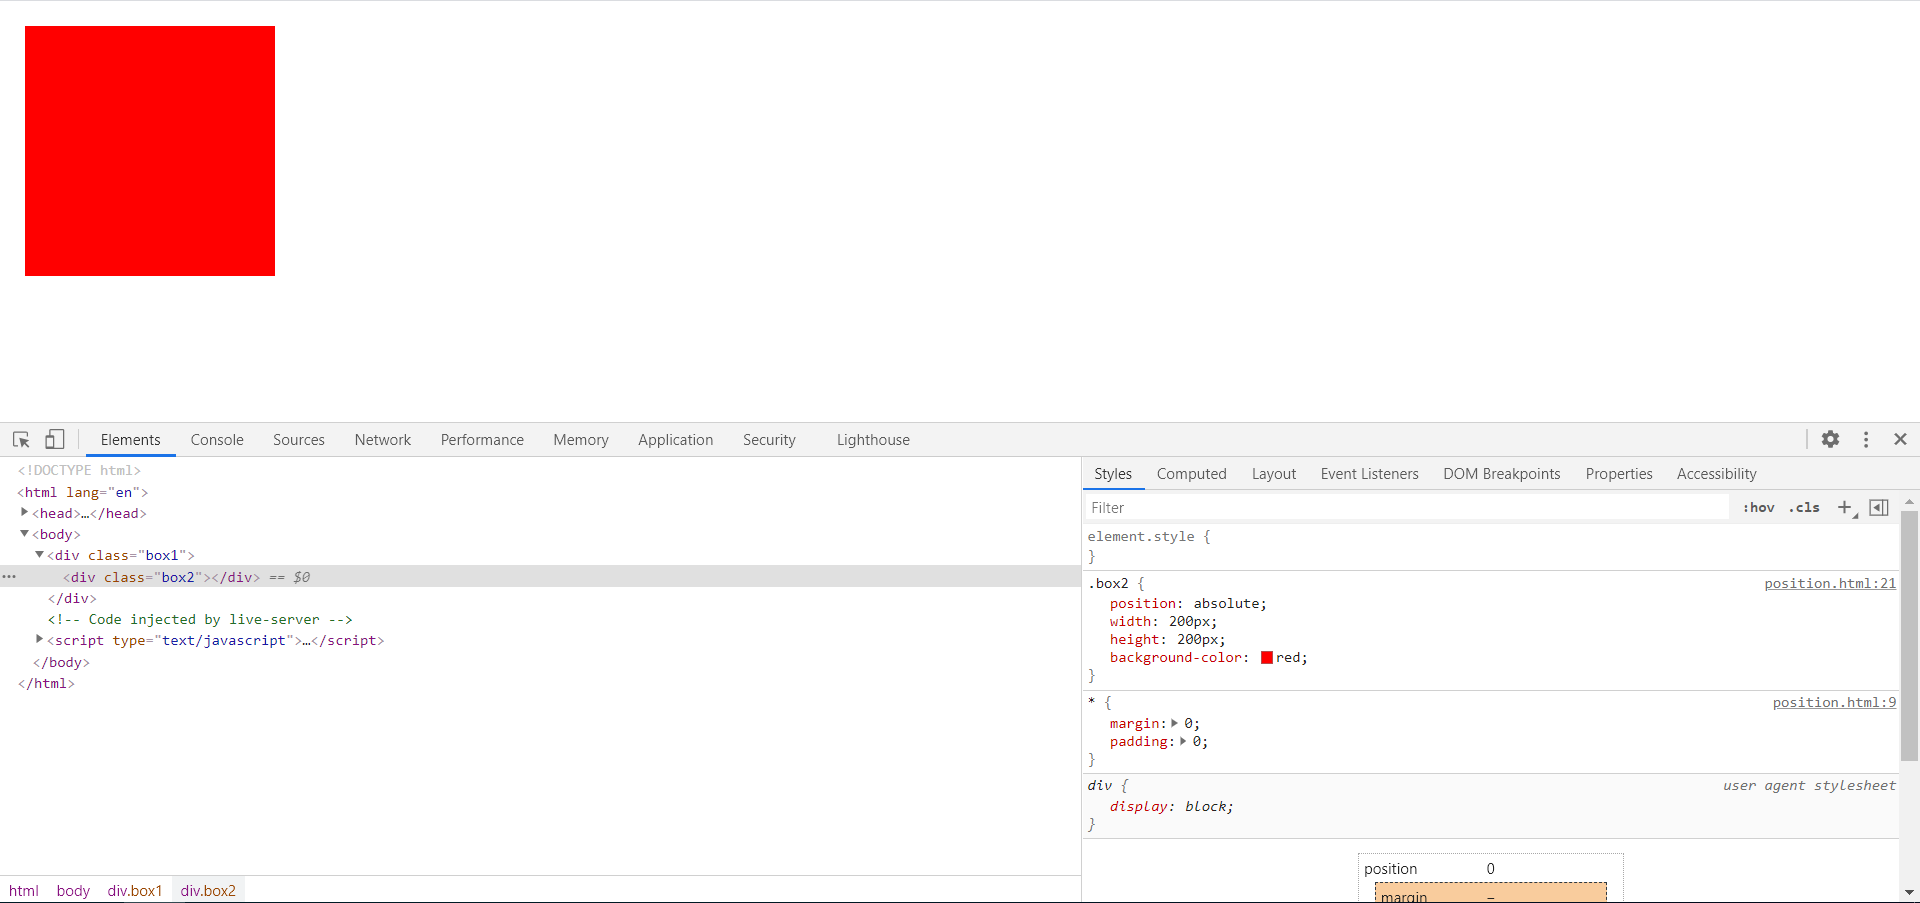Click the ellipsis beside the box2 element
This screenshot has width=1920, height=903.
coord(9,577)
